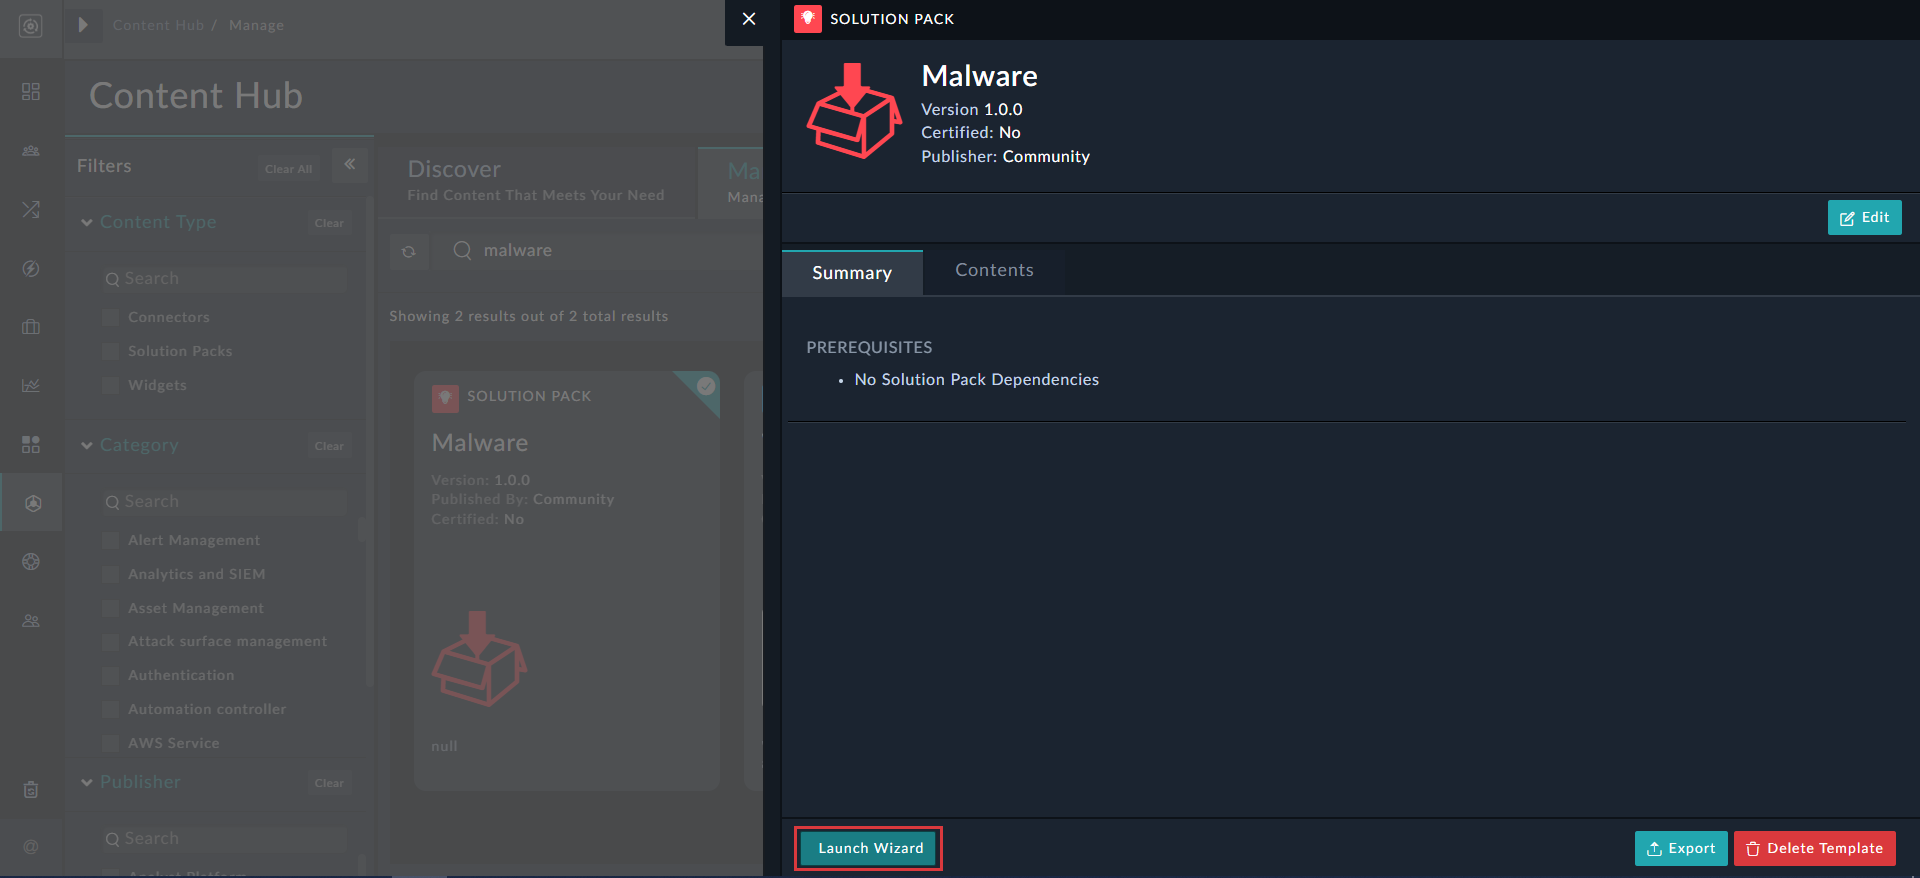Click the Delete Template button
Viewport: 1920px width, 878px height.
click(x=1814, y=848)
